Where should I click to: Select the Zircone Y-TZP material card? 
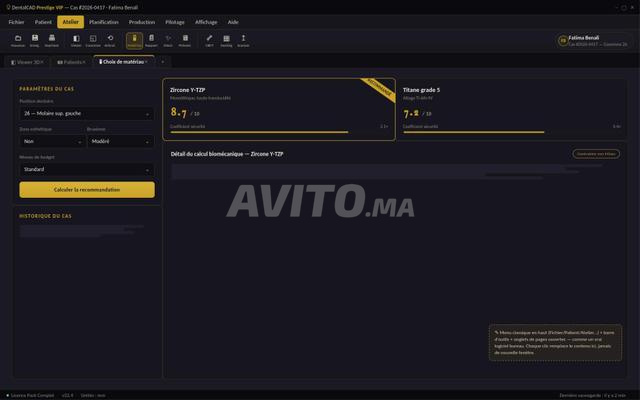(279, 109)
